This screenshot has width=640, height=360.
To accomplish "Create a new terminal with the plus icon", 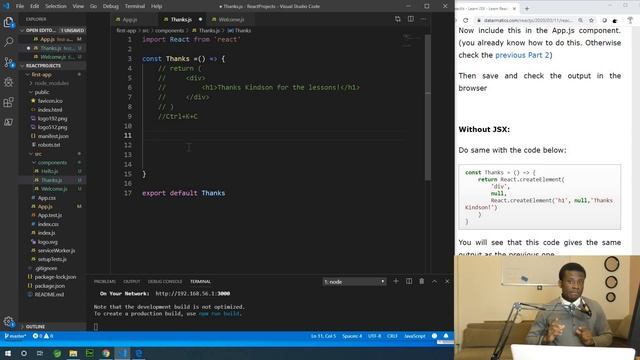I will click(x=396, y=281).
